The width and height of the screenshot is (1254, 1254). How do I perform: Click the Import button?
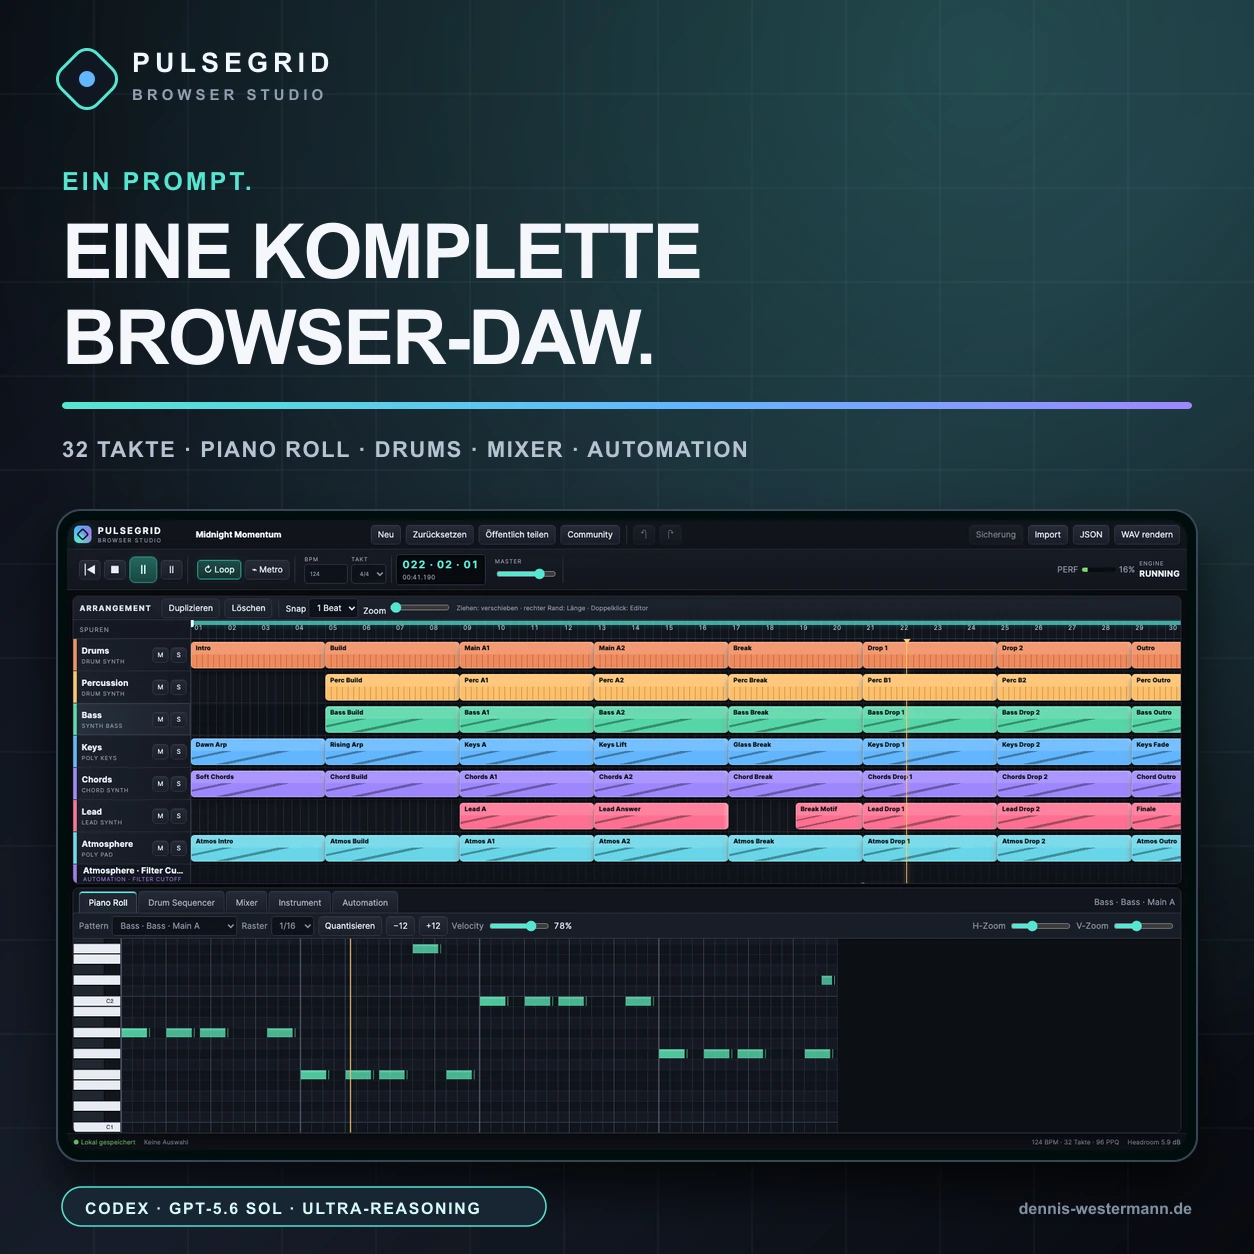[x=1048, y=534]
